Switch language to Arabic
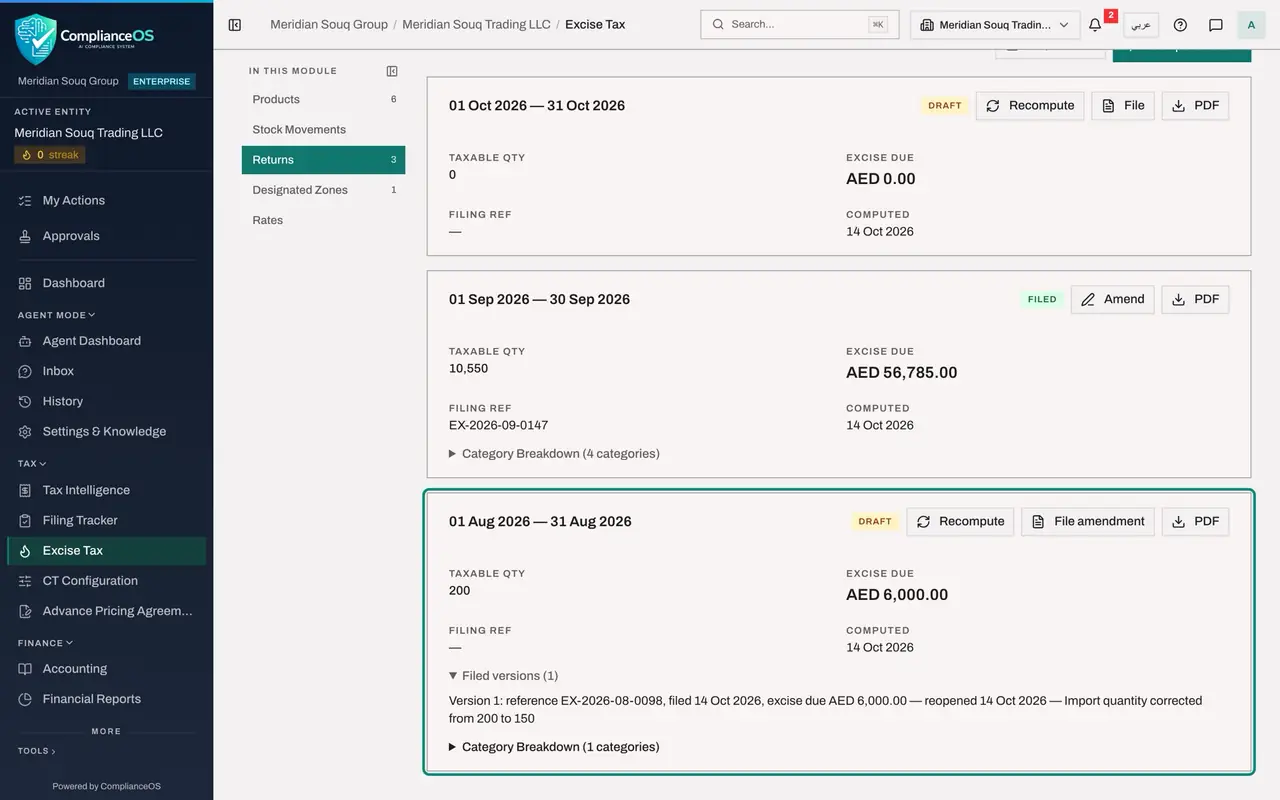1280x800 pixels. 1141,25
